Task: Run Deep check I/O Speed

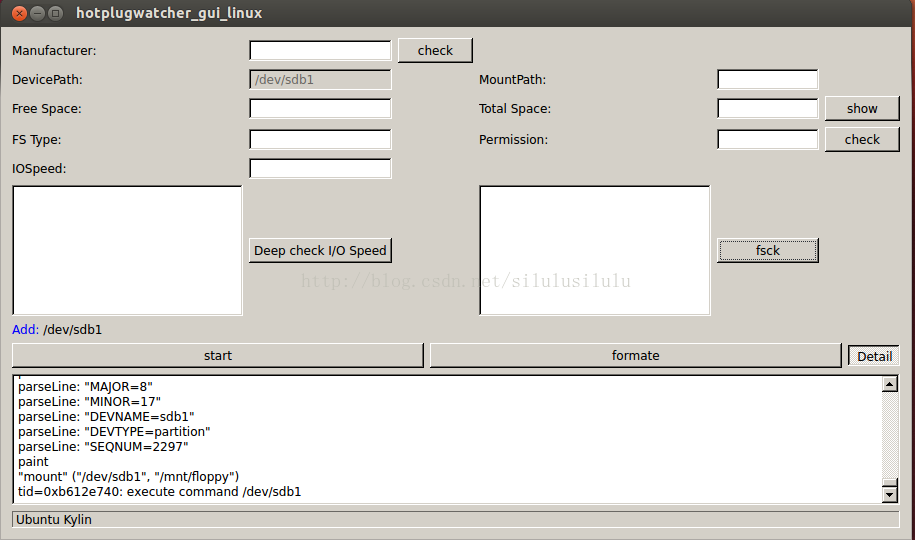Action: click(x=320, y=250)
